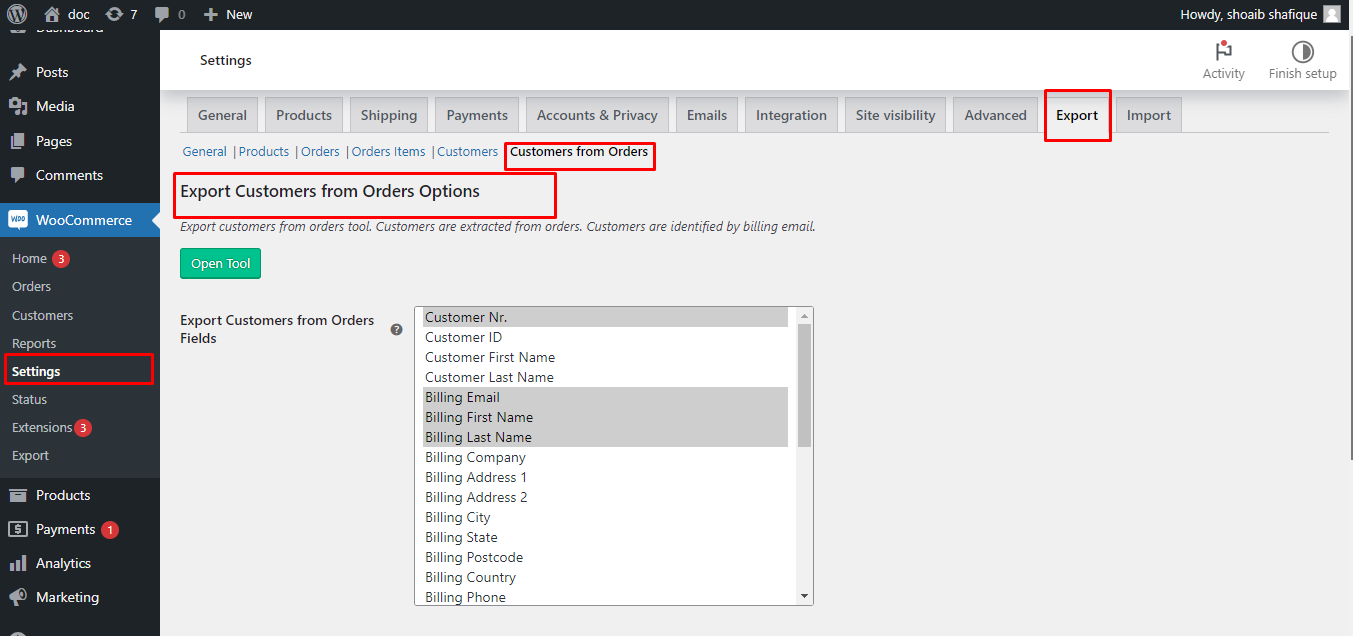Open the doc site home icon
1353x636 pixels.
[52, 14]
